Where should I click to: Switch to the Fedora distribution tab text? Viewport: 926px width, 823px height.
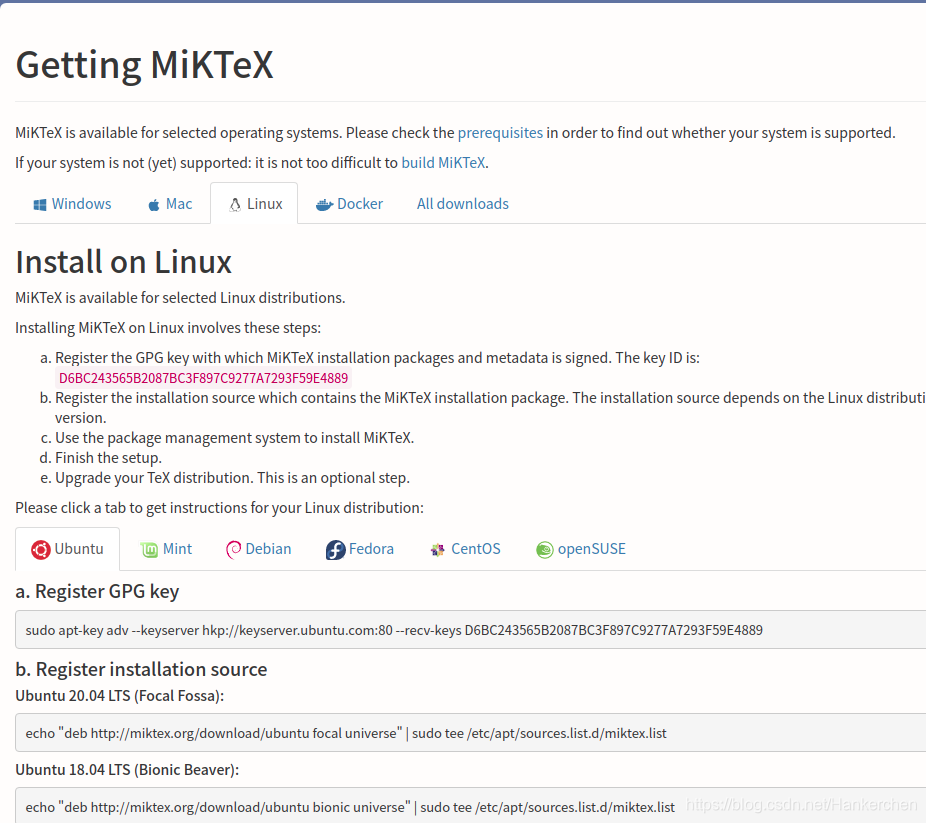(371, 548)
